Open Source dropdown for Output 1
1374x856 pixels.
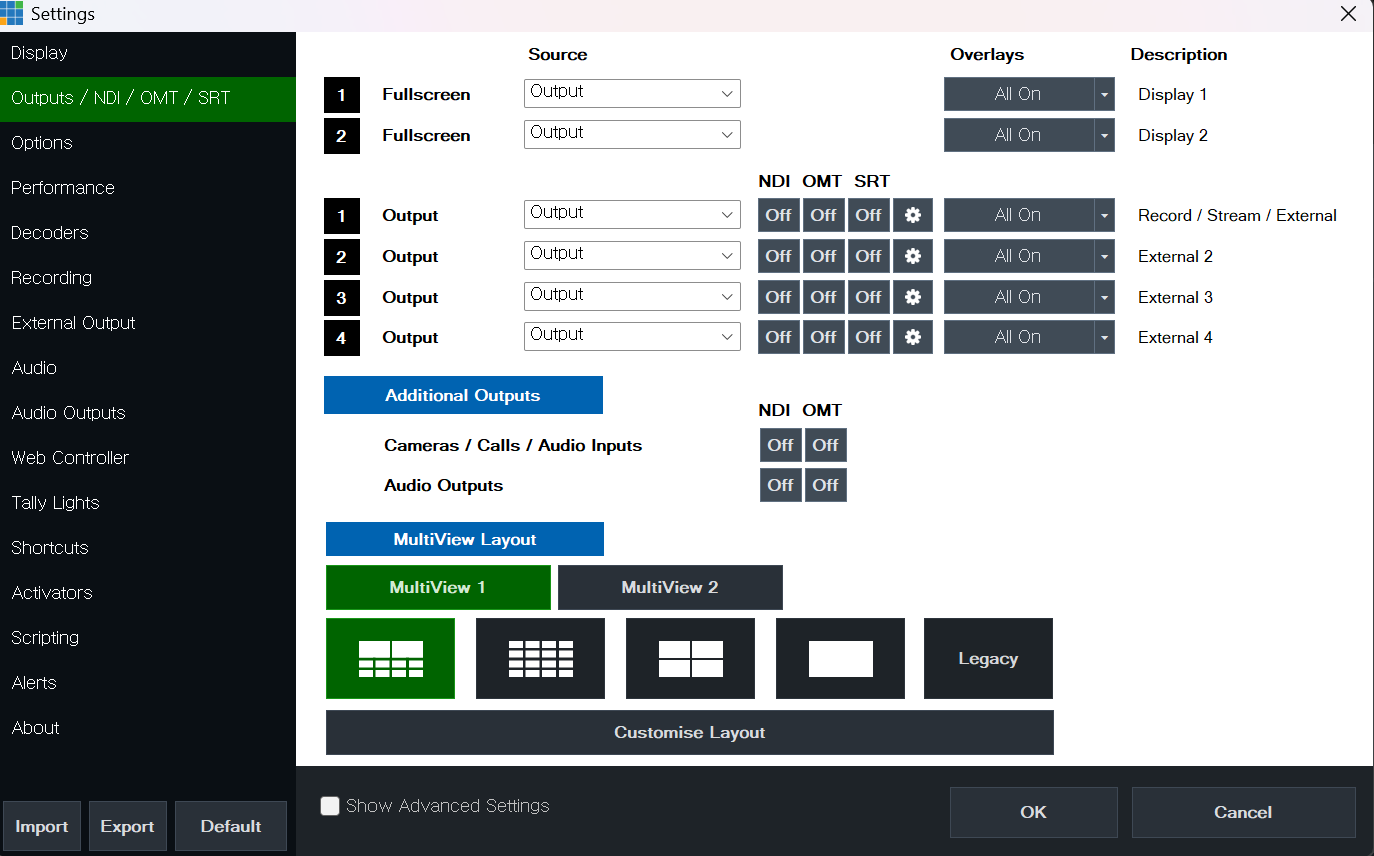point(632,214)
